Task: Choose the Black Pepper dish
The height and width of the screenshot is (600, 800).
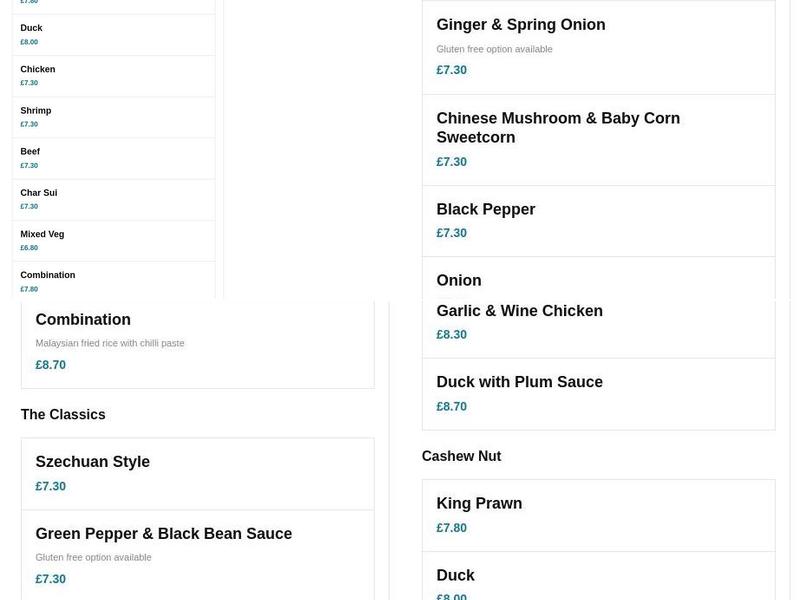Action: pos(597,220)
